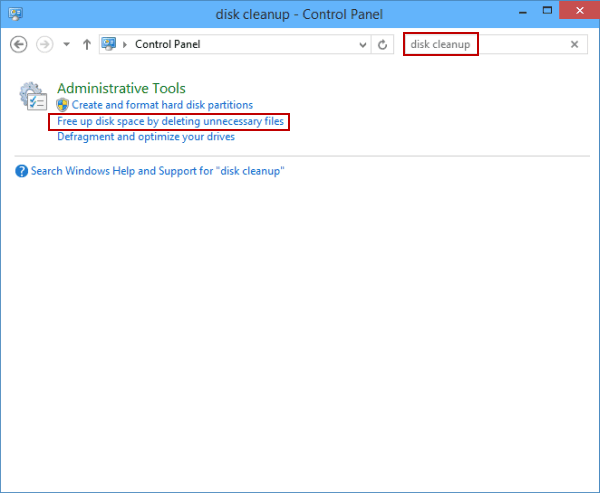Minimize the Control Panel window
Viewport: 600px width, 493px height.
(x=523, y=11)
